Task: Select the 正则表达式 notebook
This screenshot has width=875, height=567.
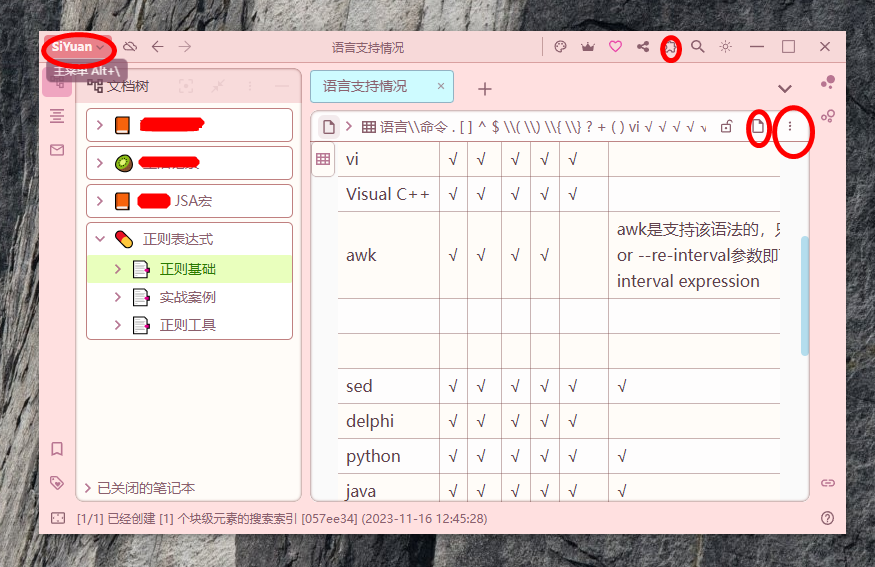Action: (x=190, y=239)
